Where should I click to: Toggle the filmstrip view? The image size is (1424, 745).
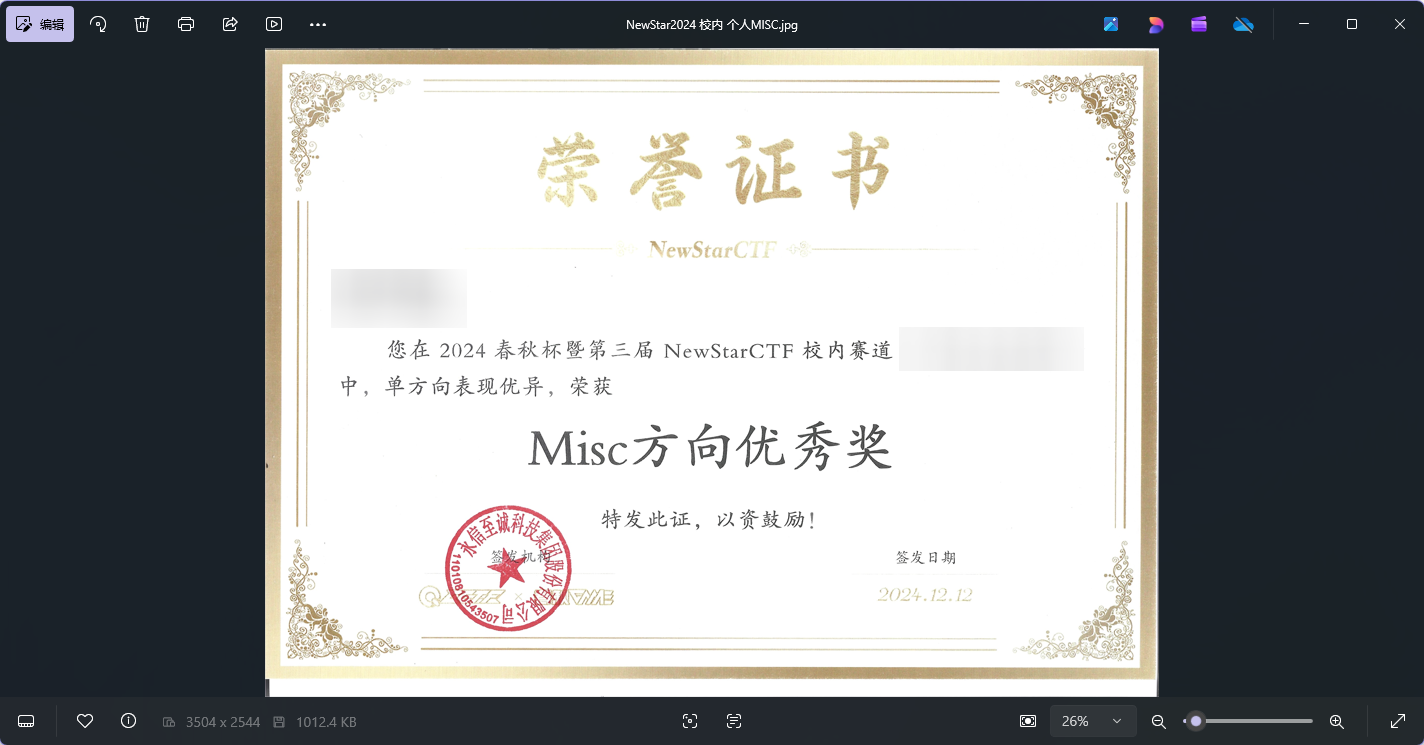tap(26, 721)
